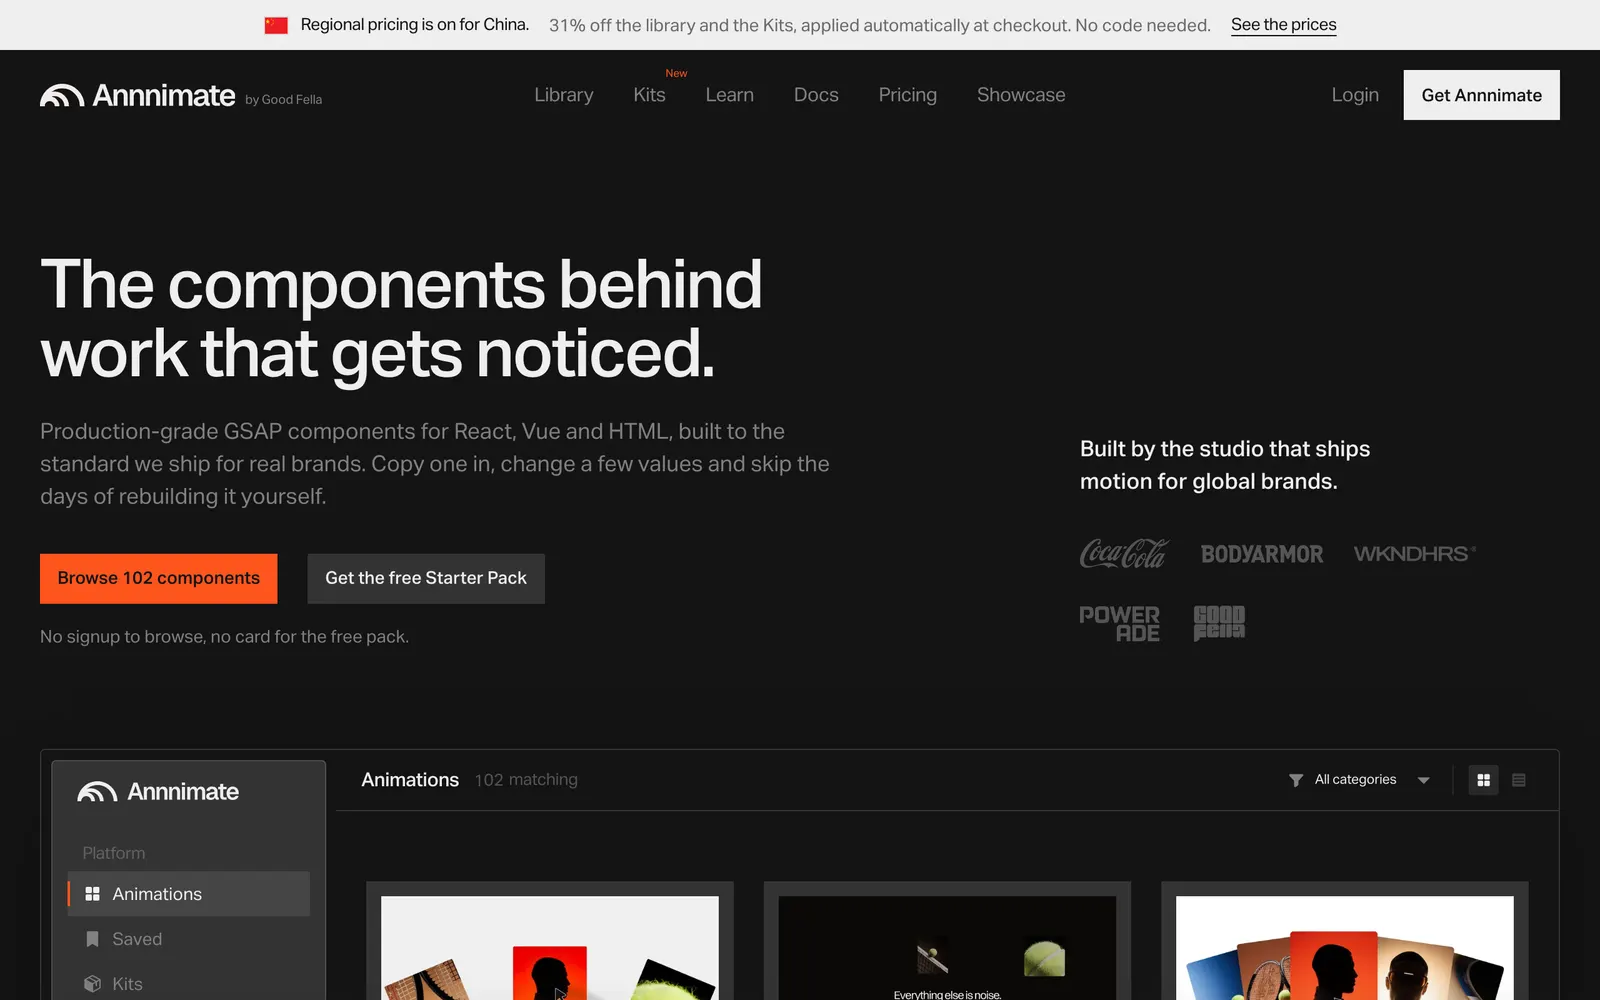Open the first animation thumbnail with red card

point(550,948)
